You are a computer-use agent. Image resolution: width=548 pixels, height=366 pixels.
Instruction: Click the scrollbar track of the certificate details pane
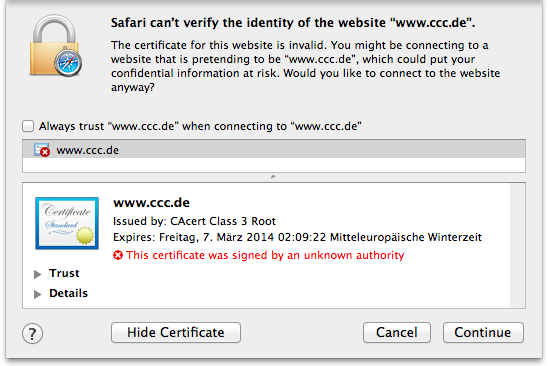517,245
